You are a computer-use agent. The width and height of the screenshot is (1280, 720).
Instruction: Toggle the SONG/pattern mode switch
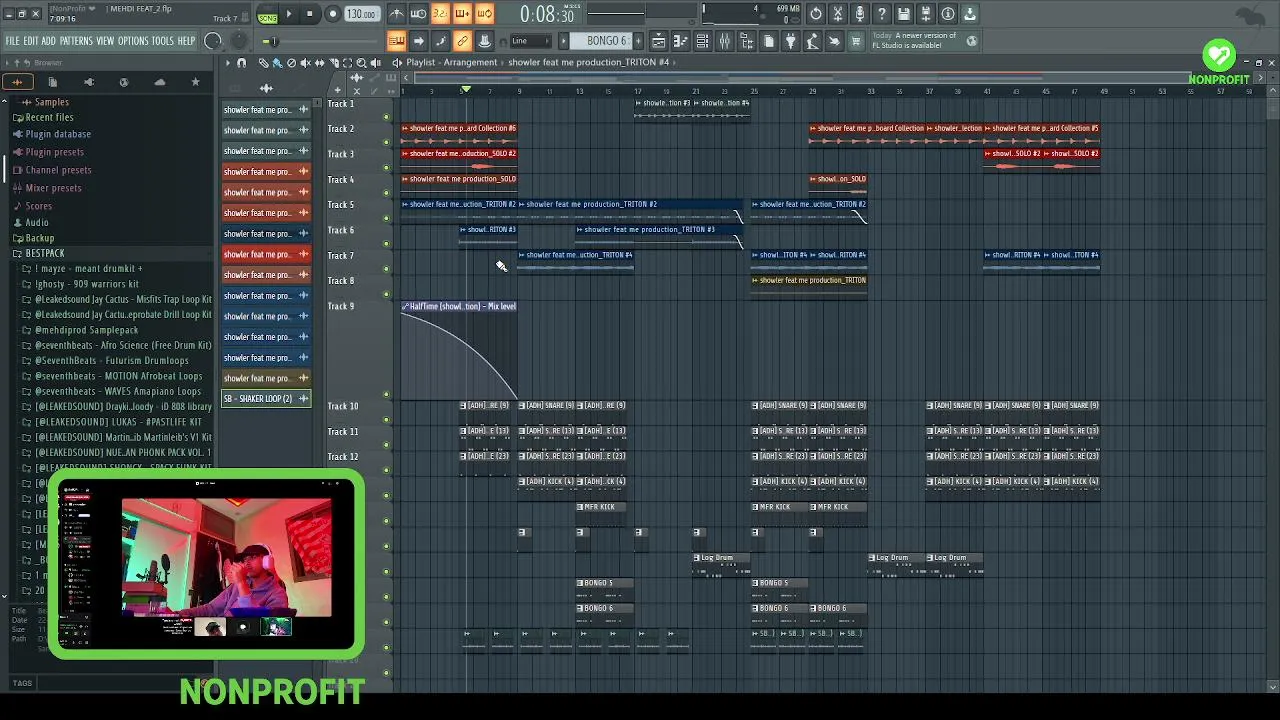(x=267, y=15)
